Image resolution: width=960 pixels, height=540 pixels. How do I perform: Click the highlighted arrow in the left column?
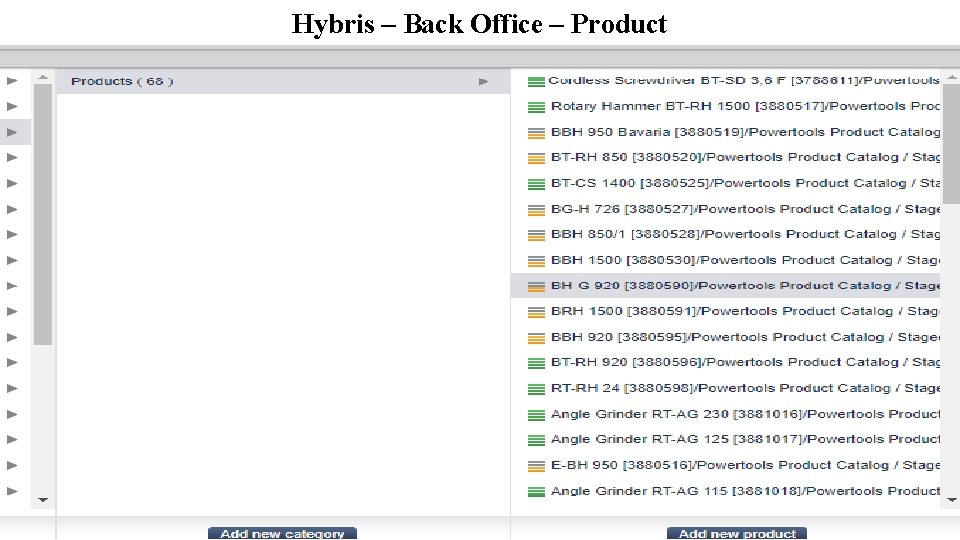pos(12,132)
